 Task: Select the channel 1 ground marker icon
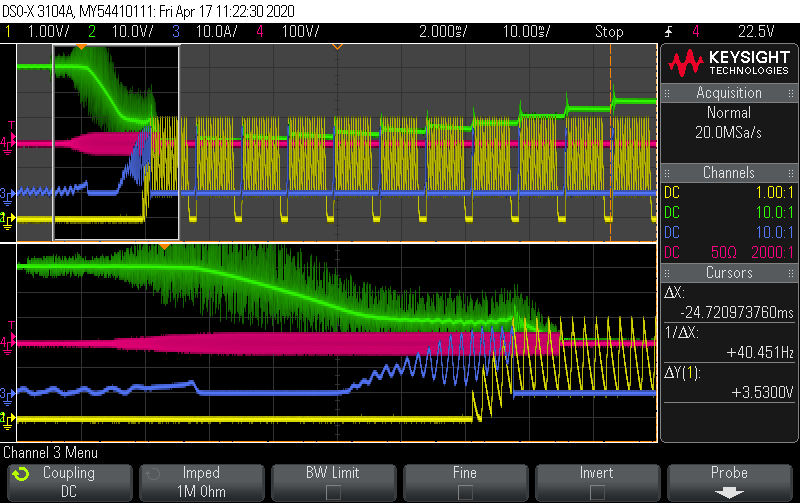pos(6,220)
